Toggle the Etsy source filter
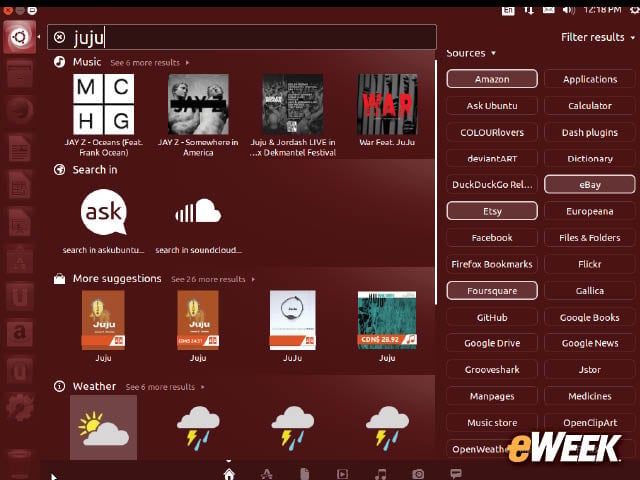Image resolution: width=640 pixels, height=480 pixels. tap(492, 211)
